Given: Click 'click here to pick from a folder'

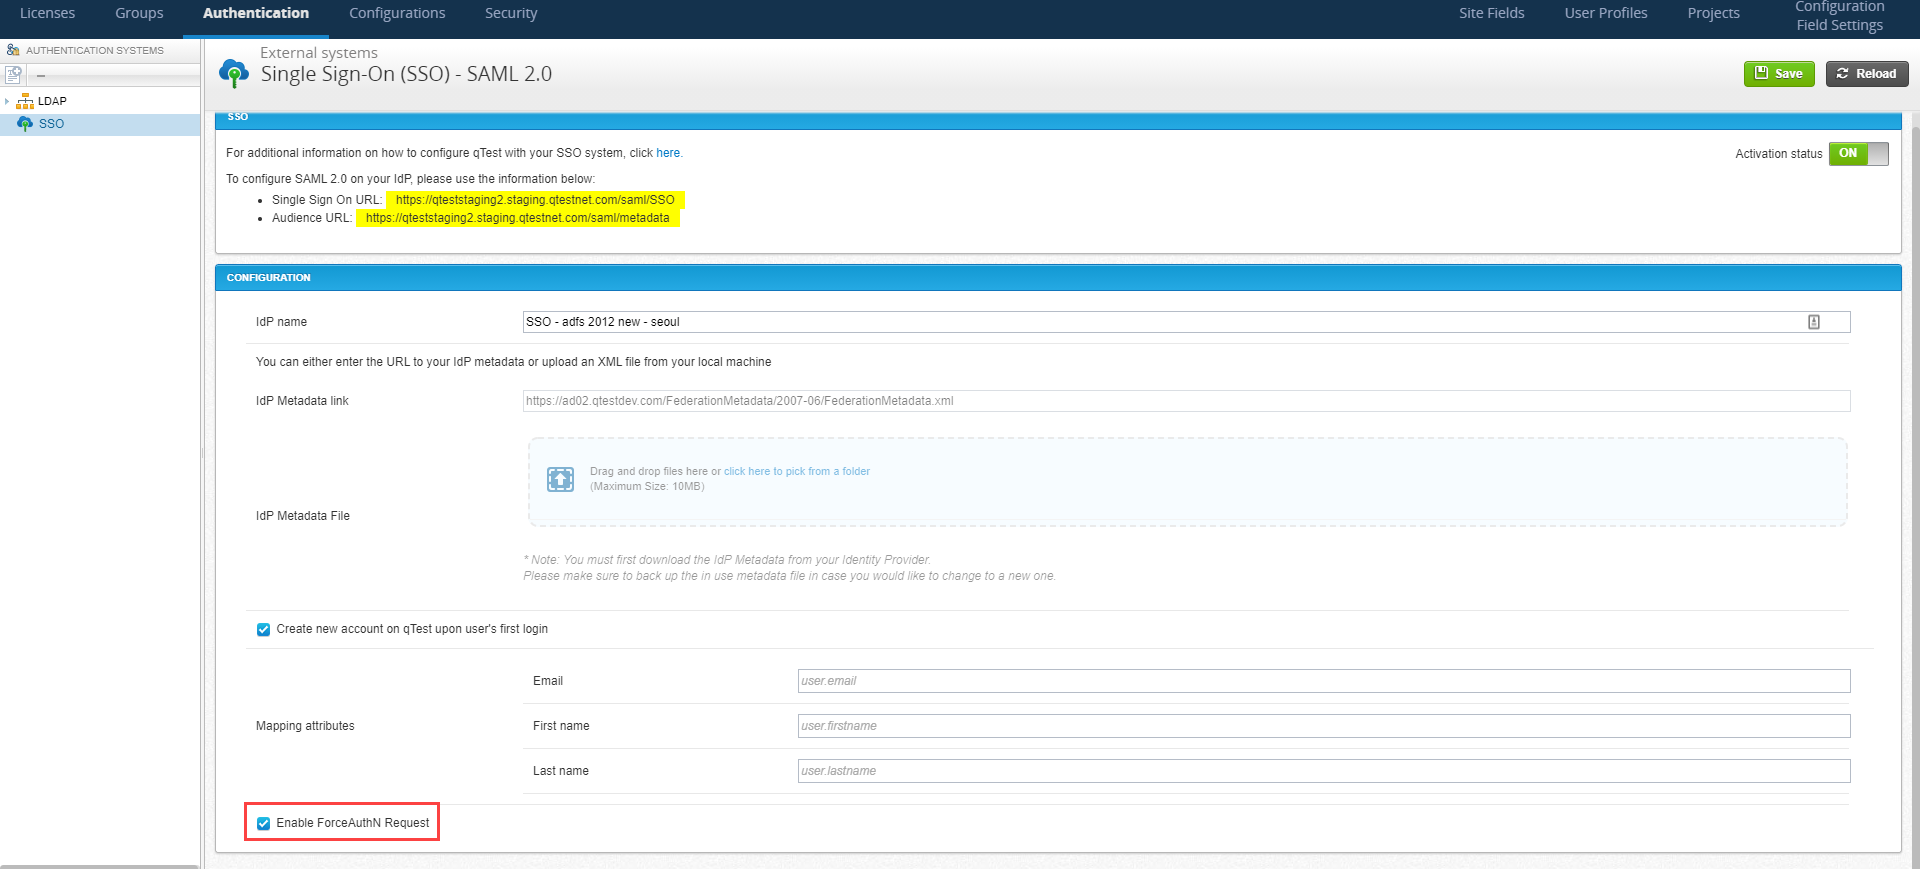Looking at the screenshot, I should (x=796, y=471).
